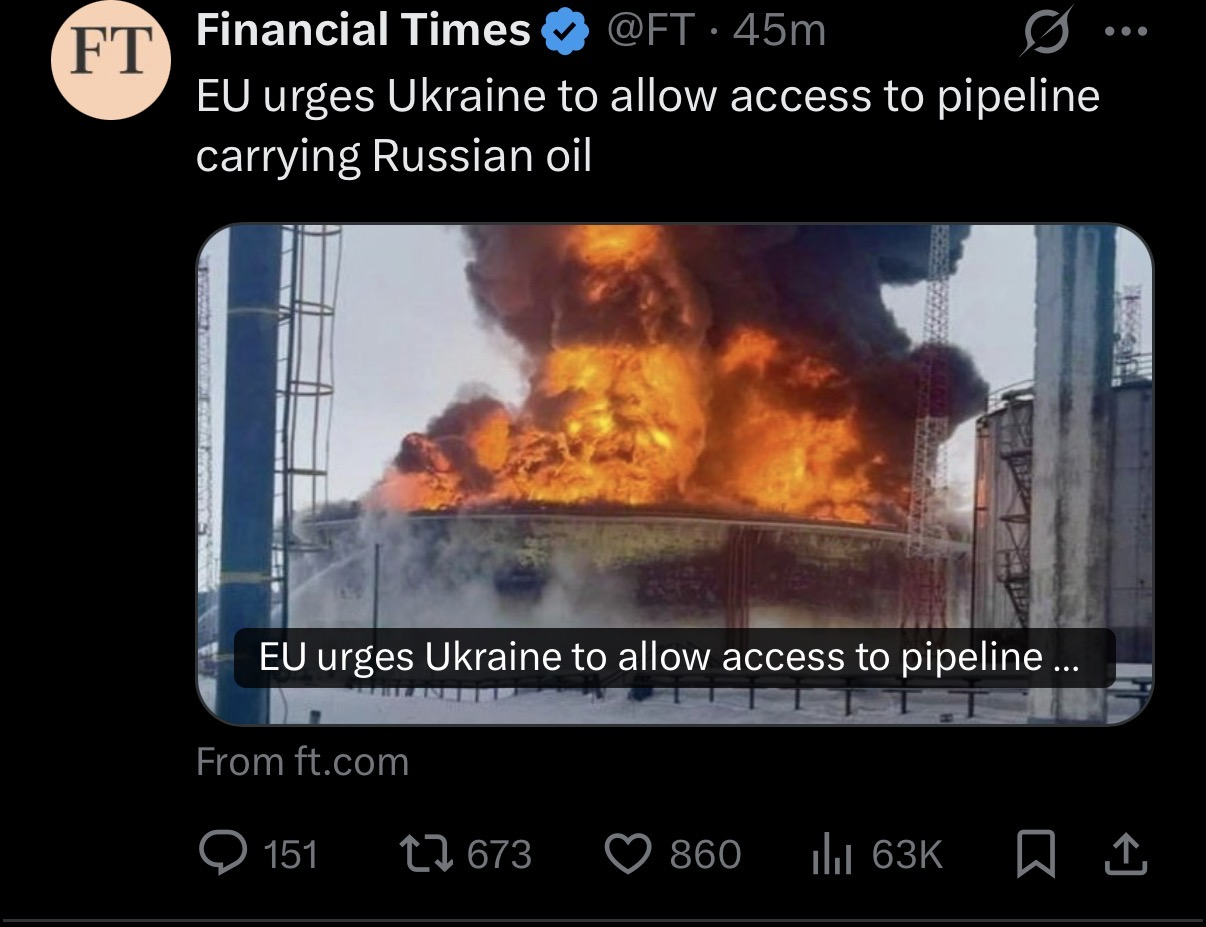
Task: Share the post with the upload arrow icon
Action: click(x=1125, y=853)
